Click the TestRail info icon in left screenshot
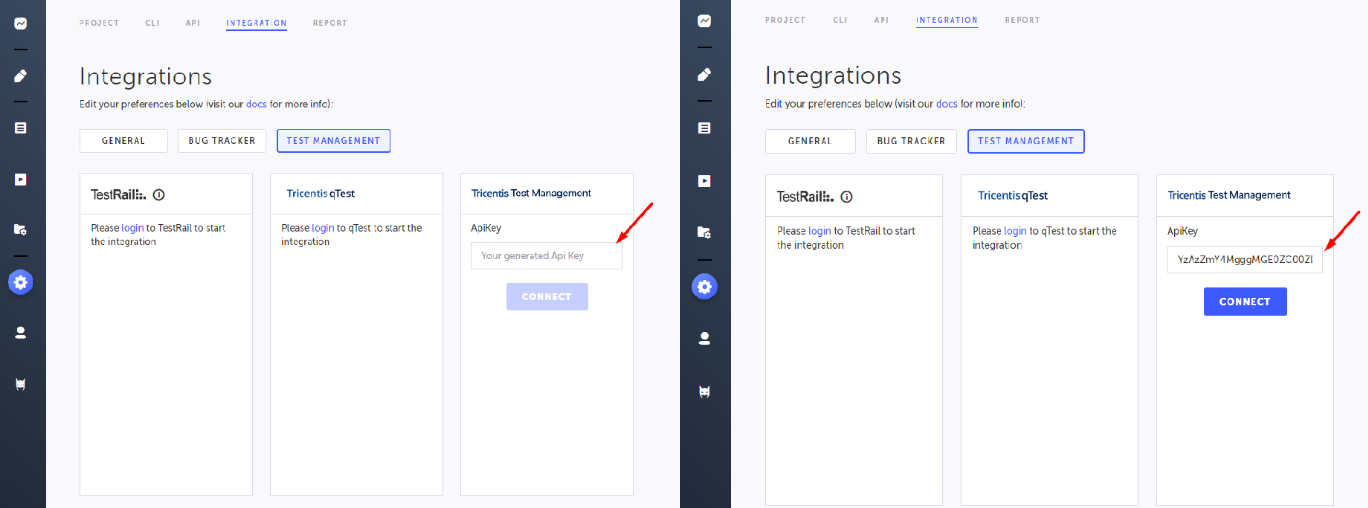Viewport: 1368px width, 508px height. pos(158,195)
